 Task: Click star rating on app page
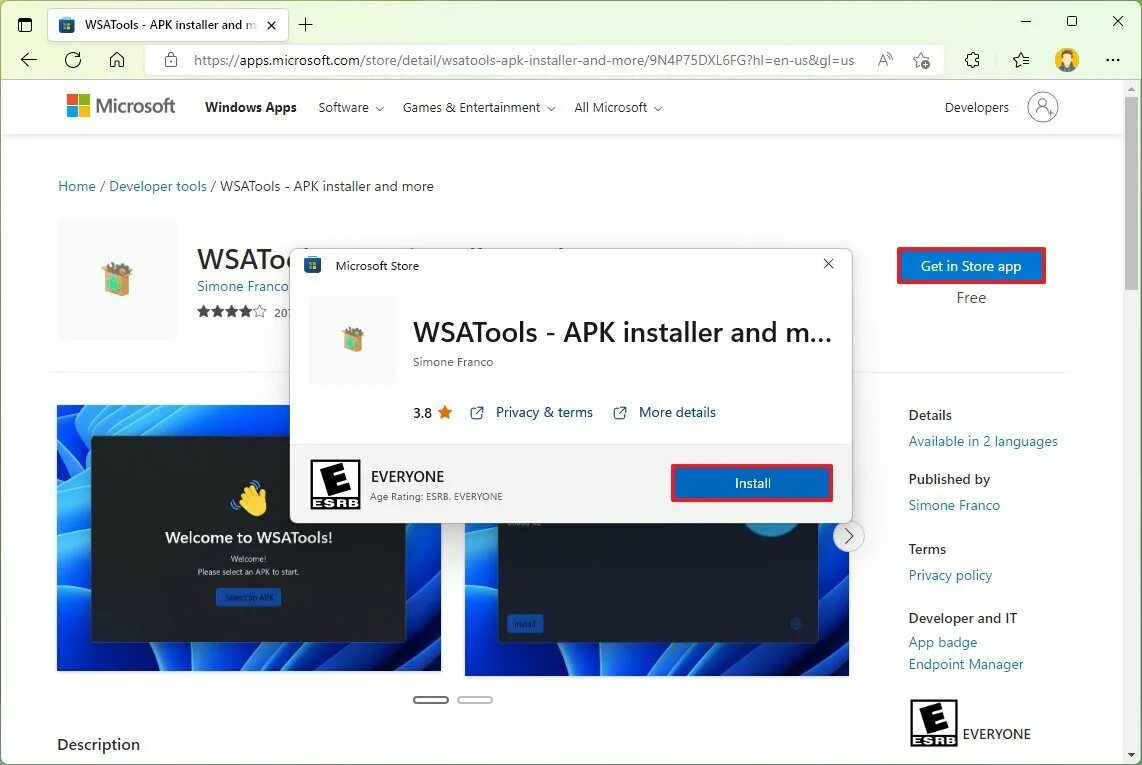[231, 312]
